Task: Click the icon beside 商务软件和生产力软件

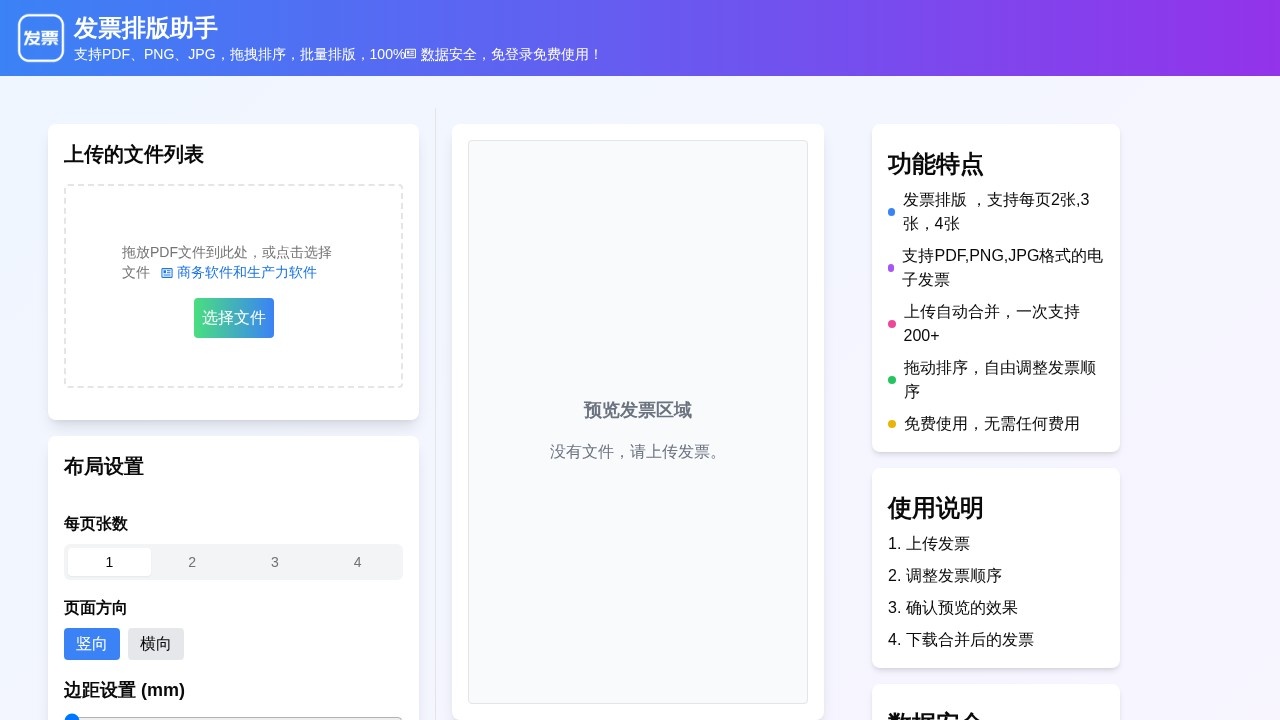Action: [x=167, y=273]
